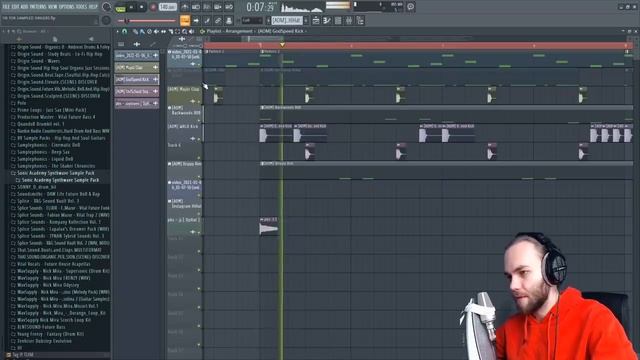Select the playlist Mute tool
The height and width of the screenshot is (360, 640).
point(156,31)
